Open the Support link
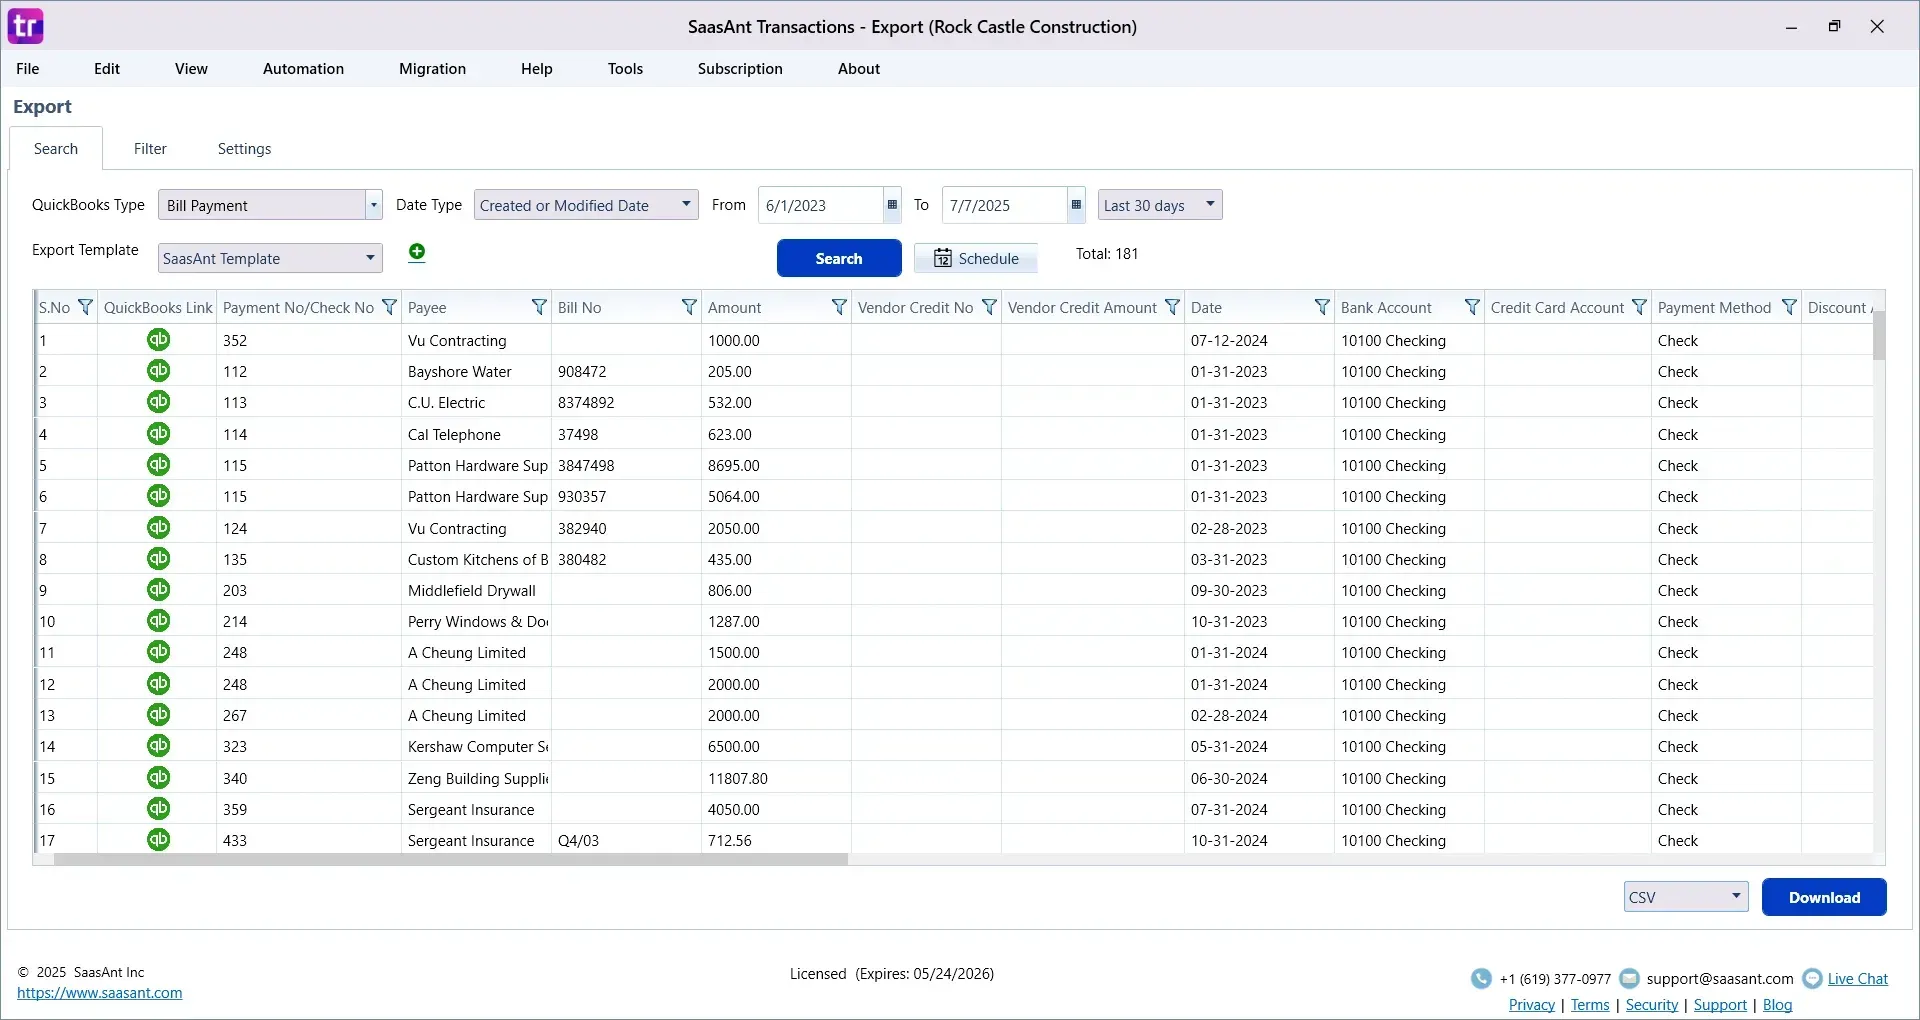 1720,1005
